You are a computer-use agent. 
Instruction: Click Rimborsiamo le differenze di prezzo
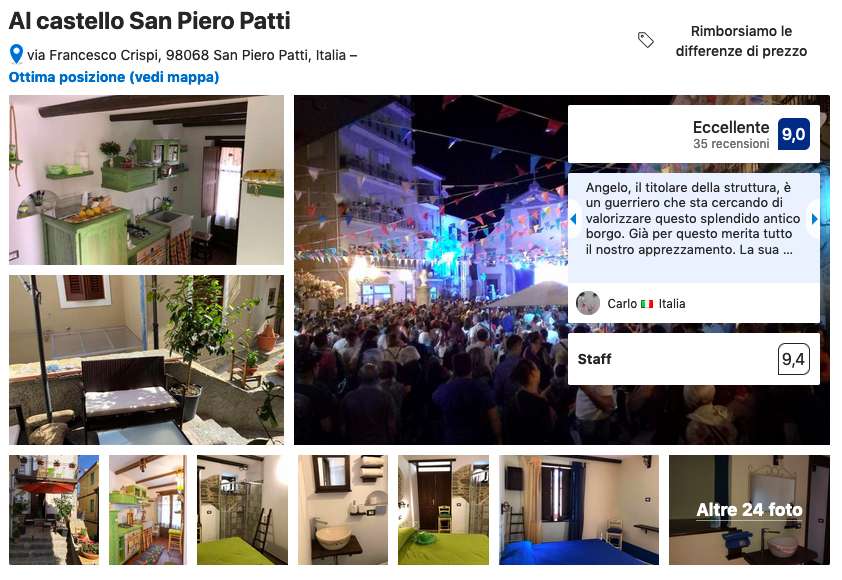(x=741, y=41)
